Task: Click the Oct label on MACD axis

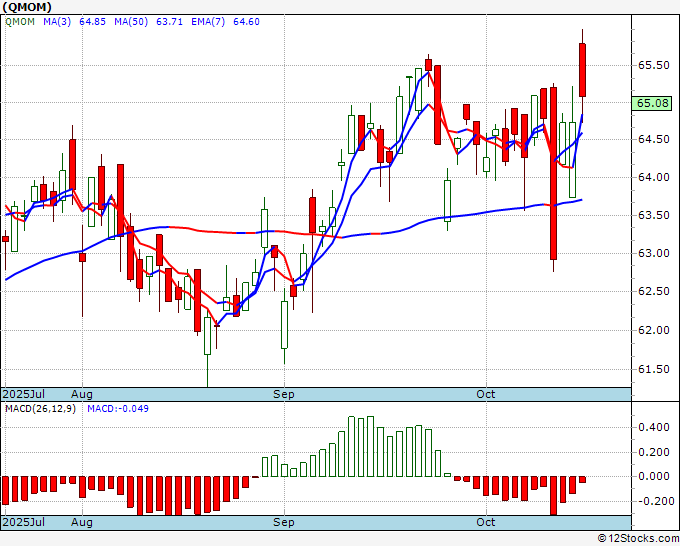Action: tap(486, 522)
